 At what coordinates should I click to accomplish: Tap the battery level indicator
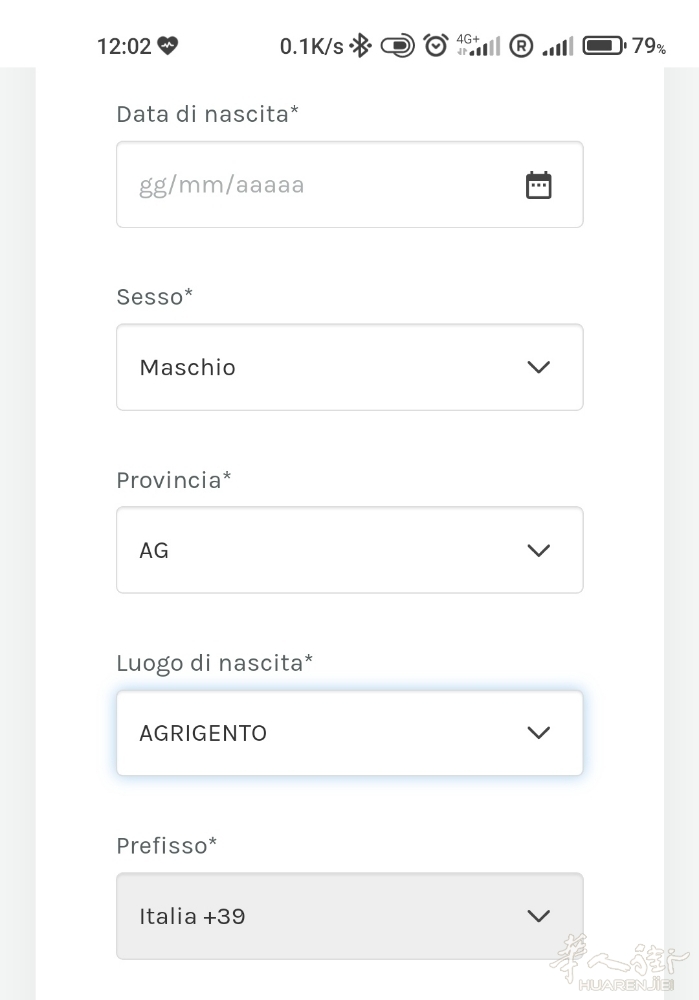tap(605, 46)
